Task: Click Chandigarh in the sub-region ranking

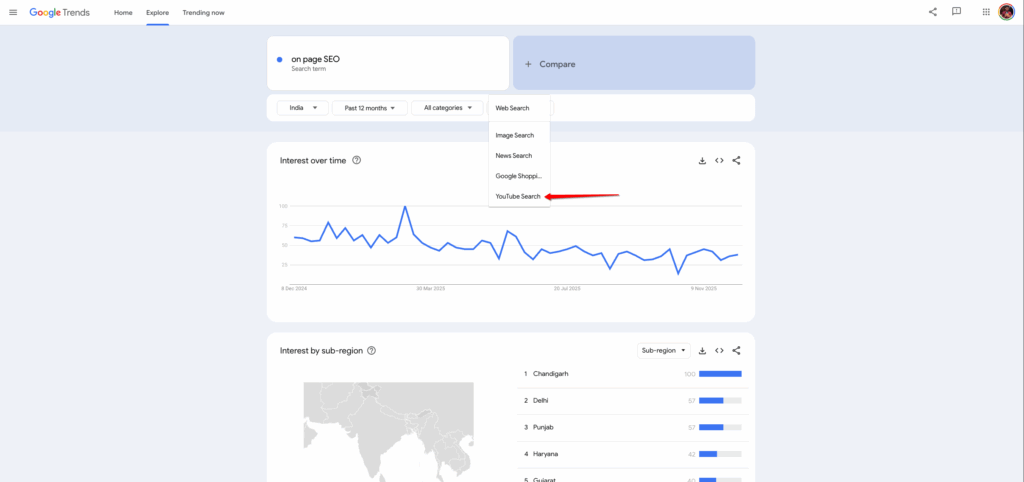Action: 551,374
